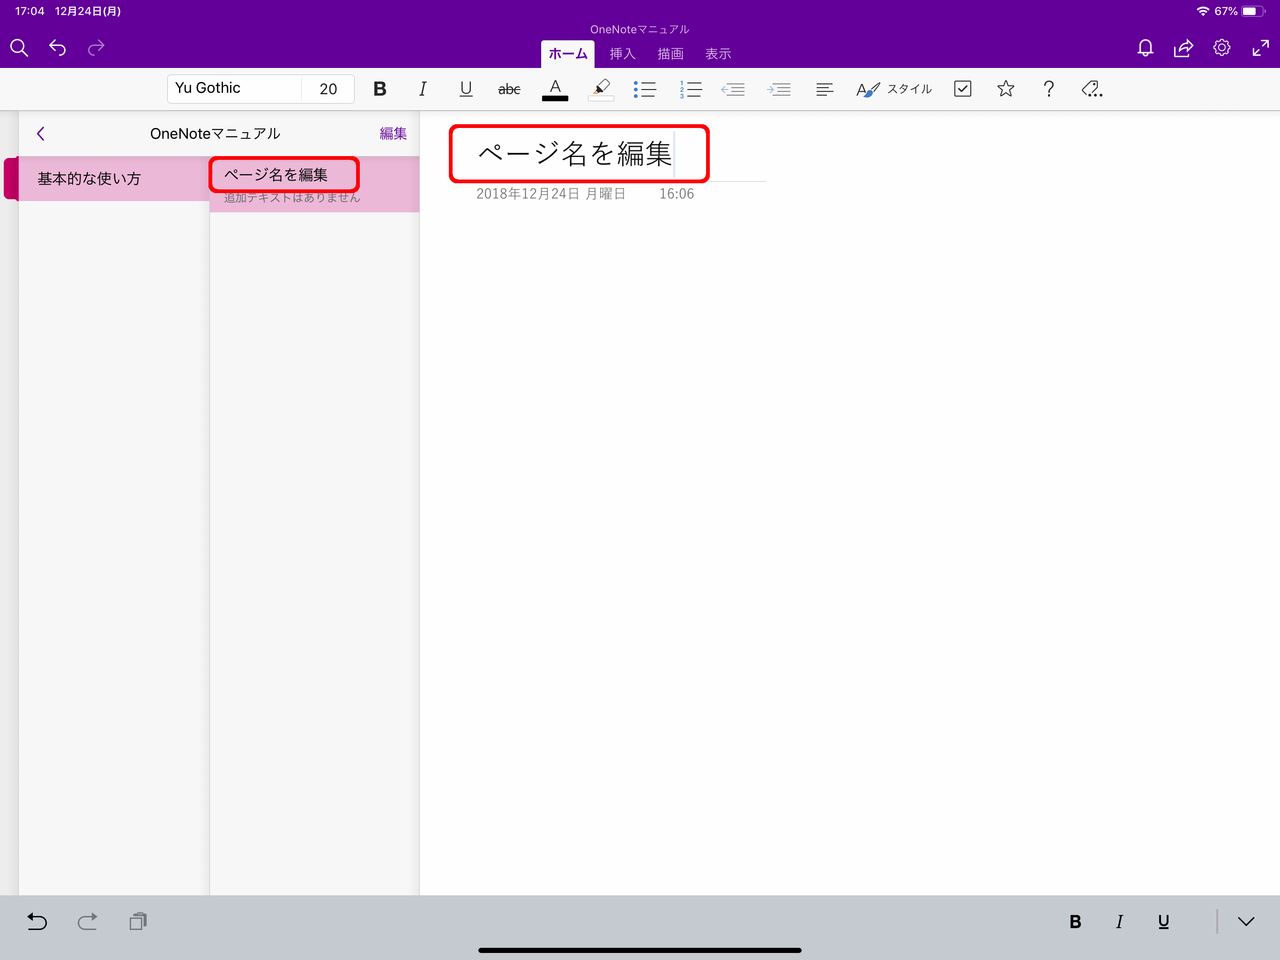Share the notebook via share icon
Screen dimensions: 1280x960
pyautogui.click(x=1183, y=48)
